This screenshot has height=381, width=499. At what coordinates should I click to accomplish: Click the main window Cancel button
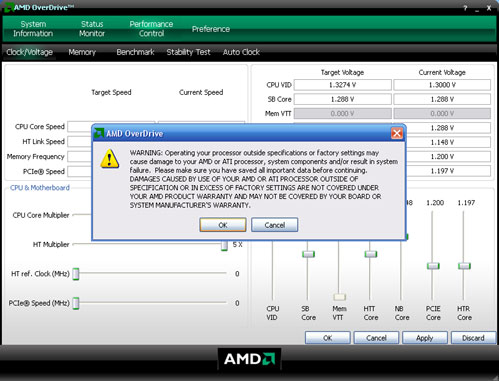tap(376, 338)
